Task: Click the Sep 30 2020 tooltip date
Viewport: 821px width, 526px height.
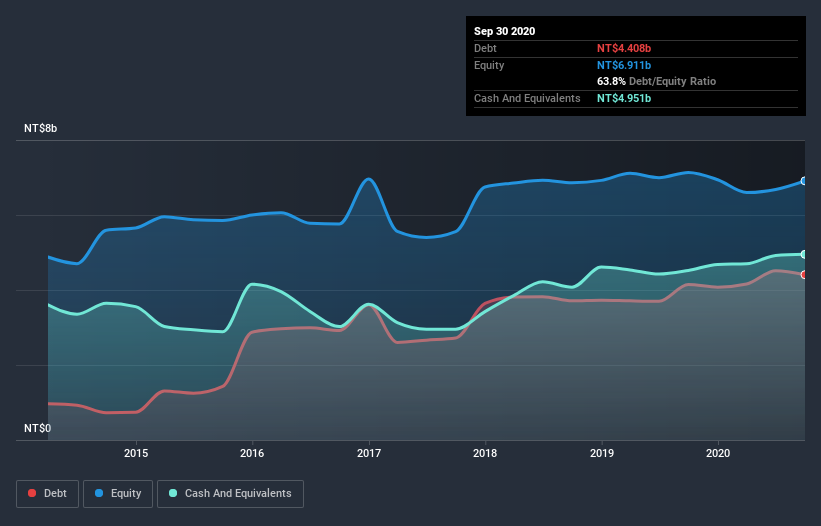Action: 504,31
